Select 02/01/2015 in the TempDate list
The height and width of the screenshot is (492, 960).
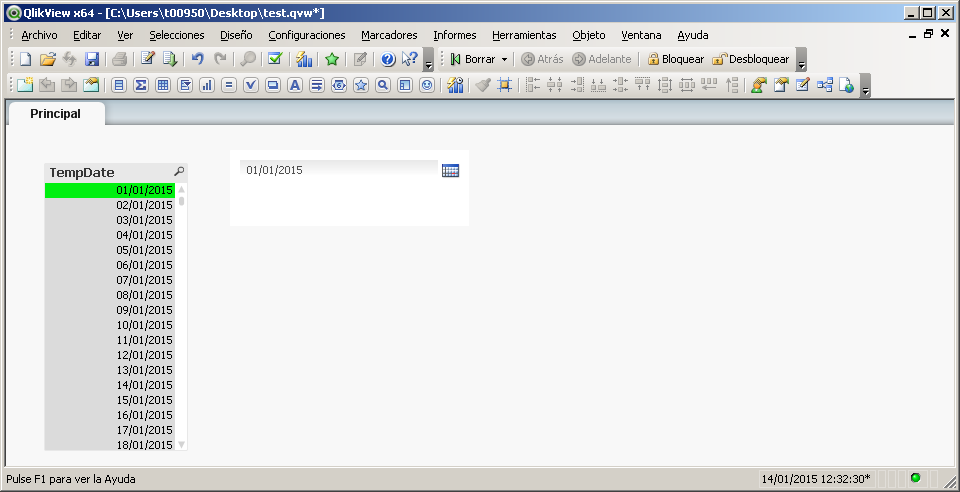click(110, 205)
